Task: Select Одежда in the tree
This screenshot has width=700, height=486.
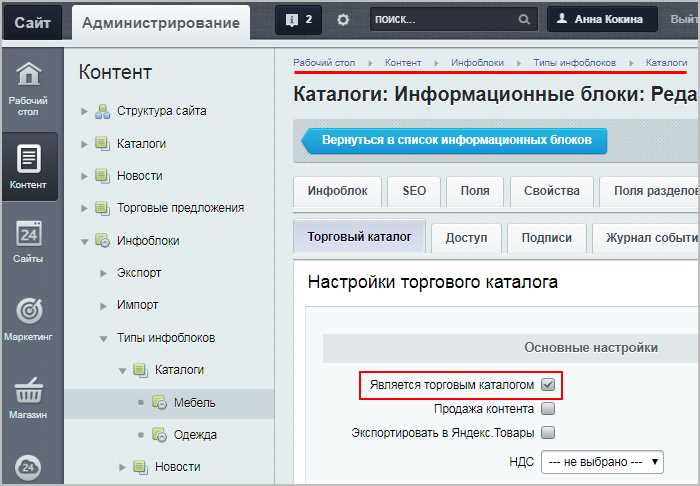Action: click(x=195, y=435)
